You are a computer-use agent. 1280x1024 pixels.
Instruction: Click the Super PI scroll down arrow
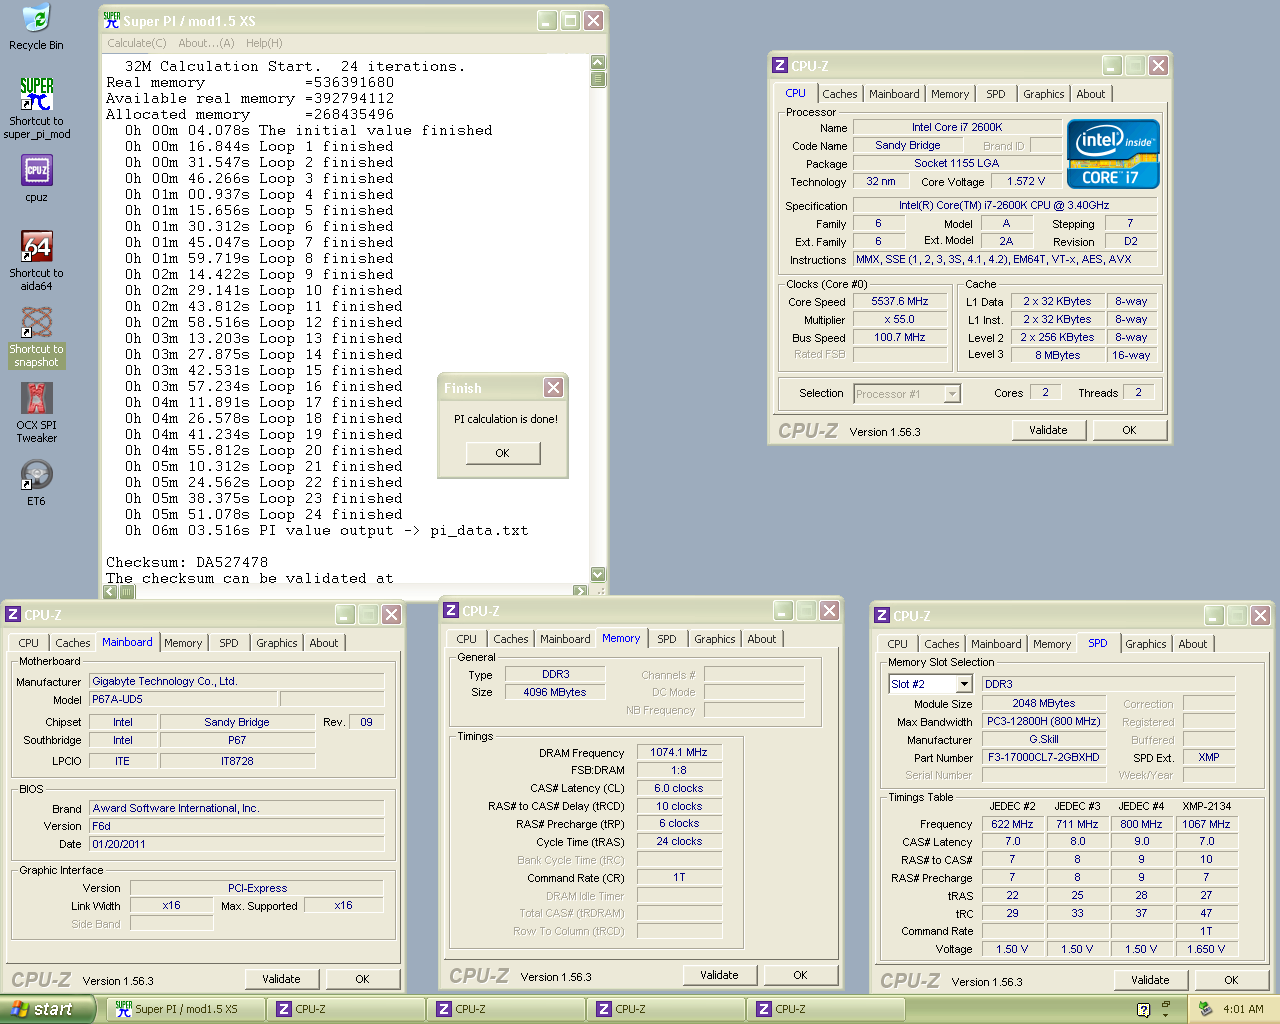(598, 574)
